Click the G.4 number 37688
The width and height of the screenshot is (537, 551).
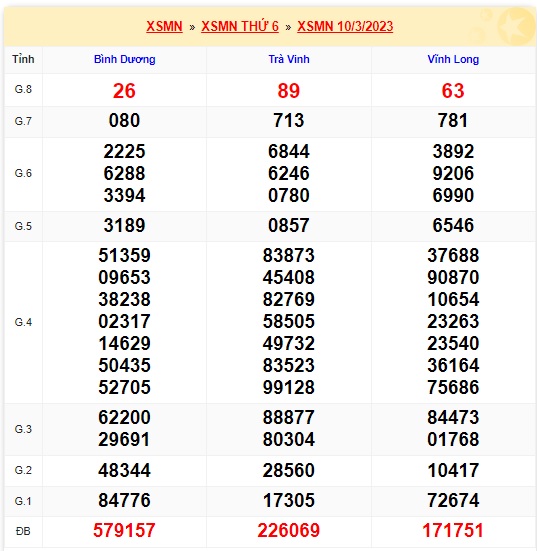point(453,255)
